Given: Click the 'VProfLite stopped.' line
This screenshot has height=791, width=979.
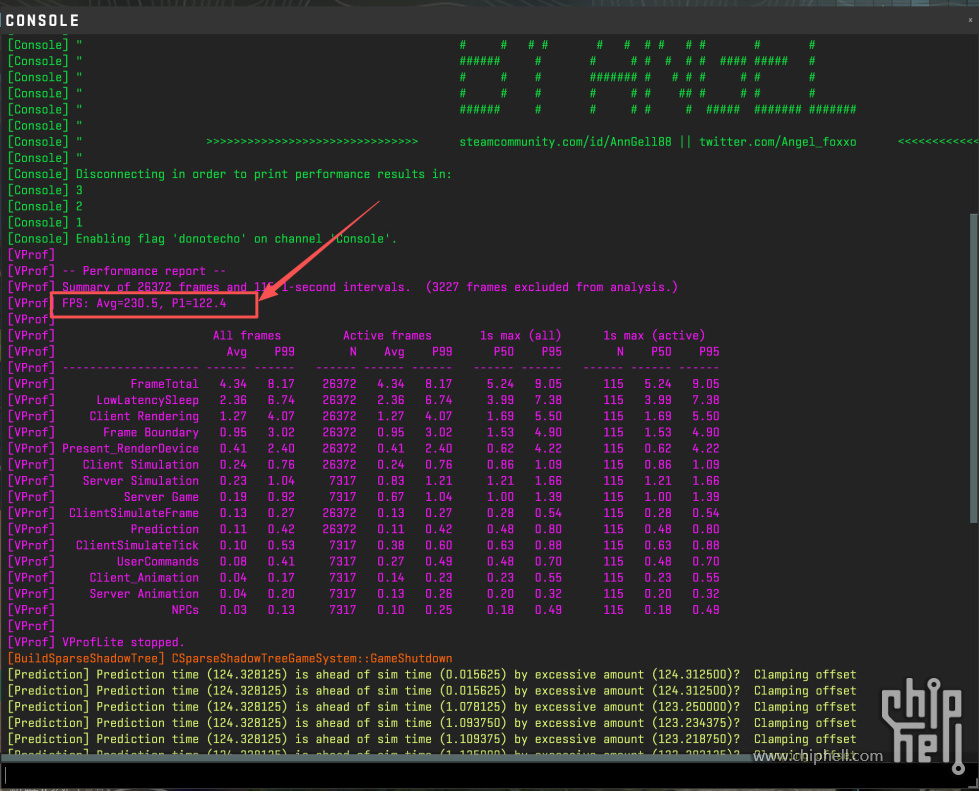Looking at the screenshot, I should [x=123, y=642].
